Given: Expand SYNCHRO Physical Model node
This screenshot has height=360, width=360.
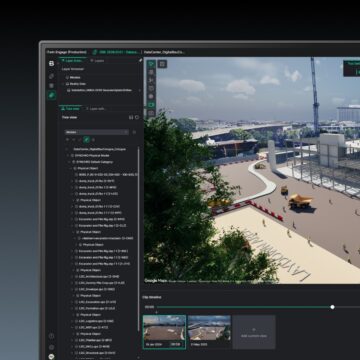Looking at the screenshot, I should [x=68, y=155].
